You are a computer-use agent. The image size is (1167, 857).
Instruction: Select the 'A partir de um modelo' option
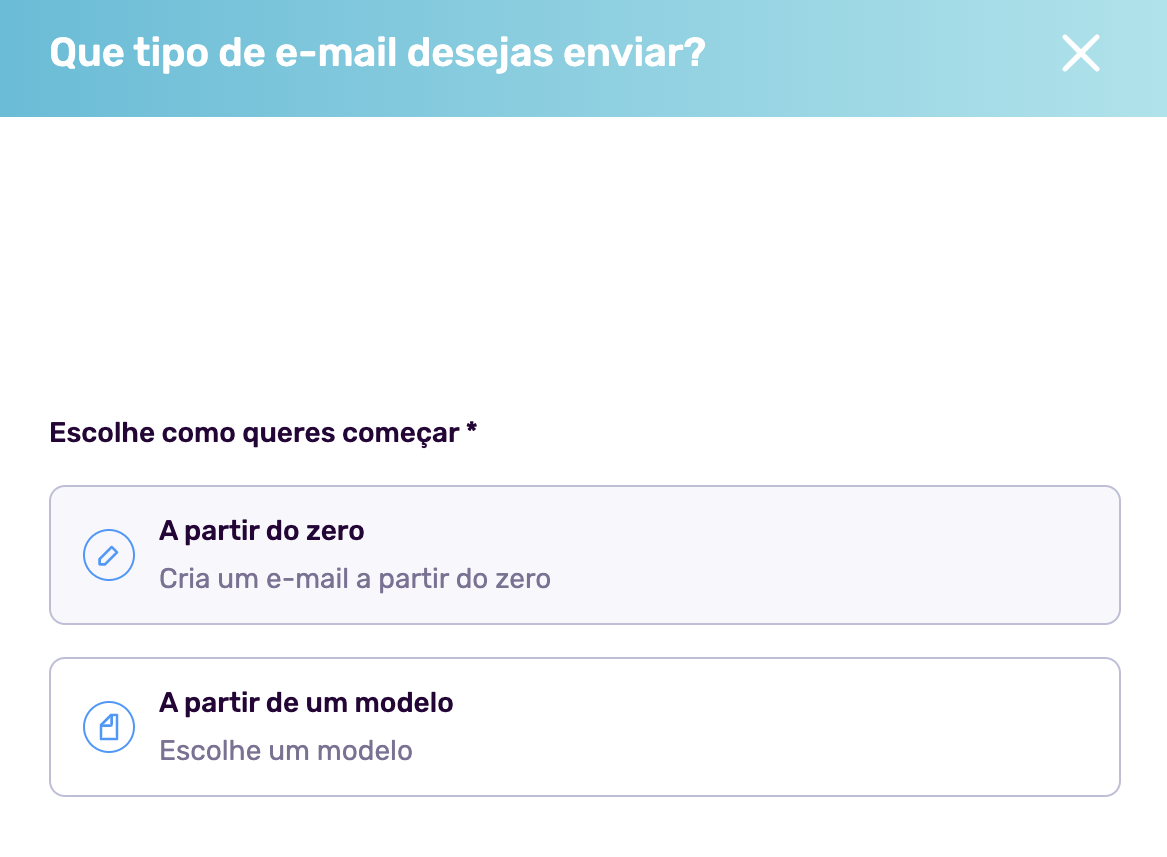coord(583,727)
